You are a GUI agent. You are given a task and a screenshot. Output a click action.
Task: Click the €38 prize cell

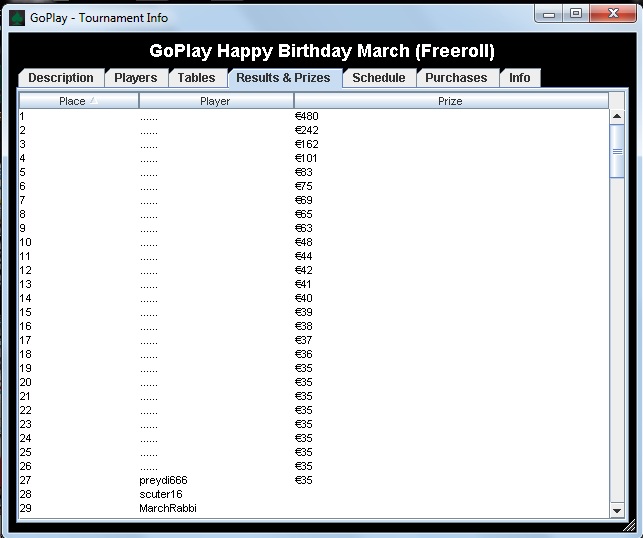[303, 326]
